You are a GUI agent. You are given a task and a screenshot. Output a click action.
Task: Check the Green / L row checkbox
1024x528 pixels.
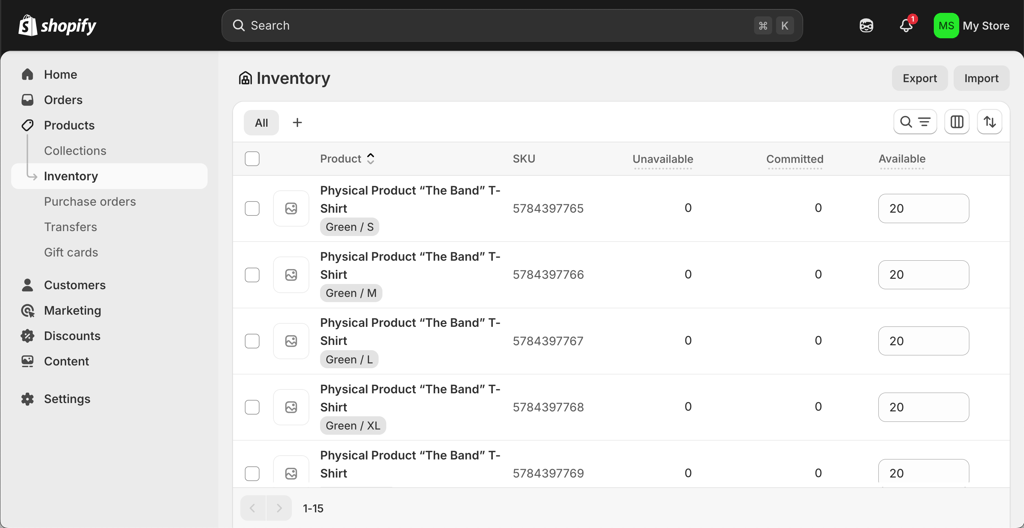(x=252, y=341)
